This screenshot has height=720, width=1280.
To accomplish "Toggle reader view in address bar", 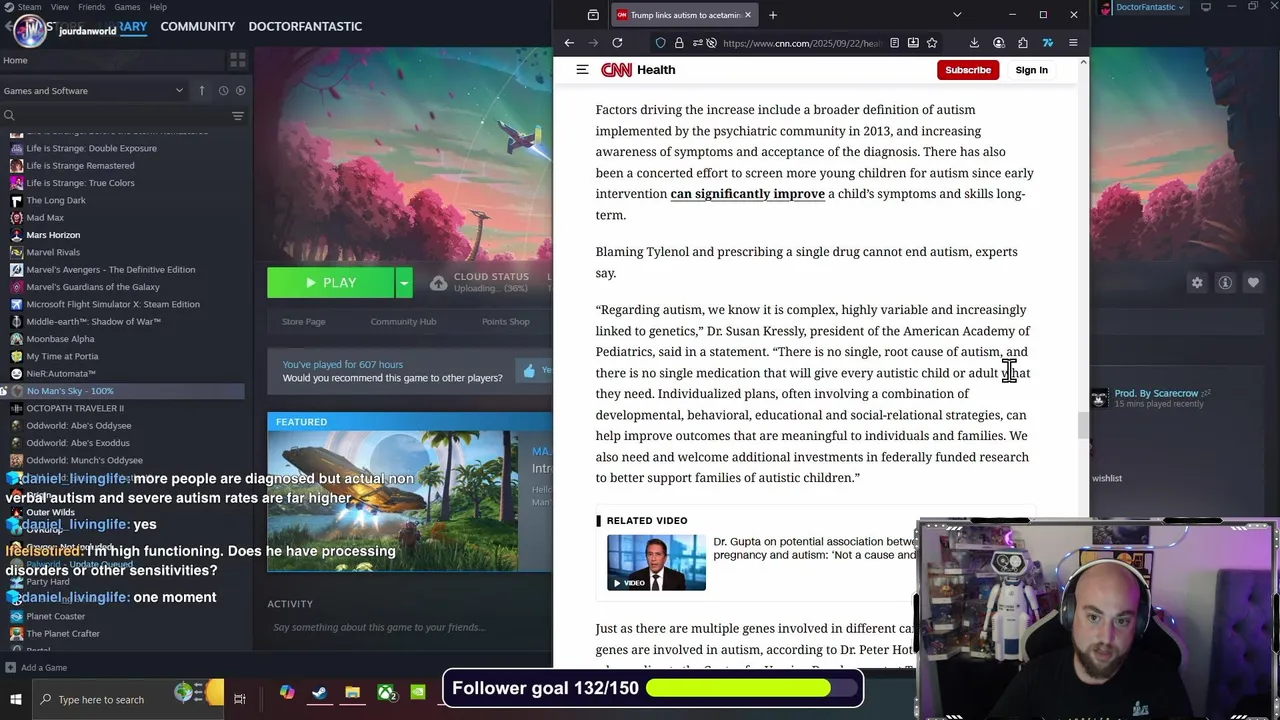I will point(894,43).
